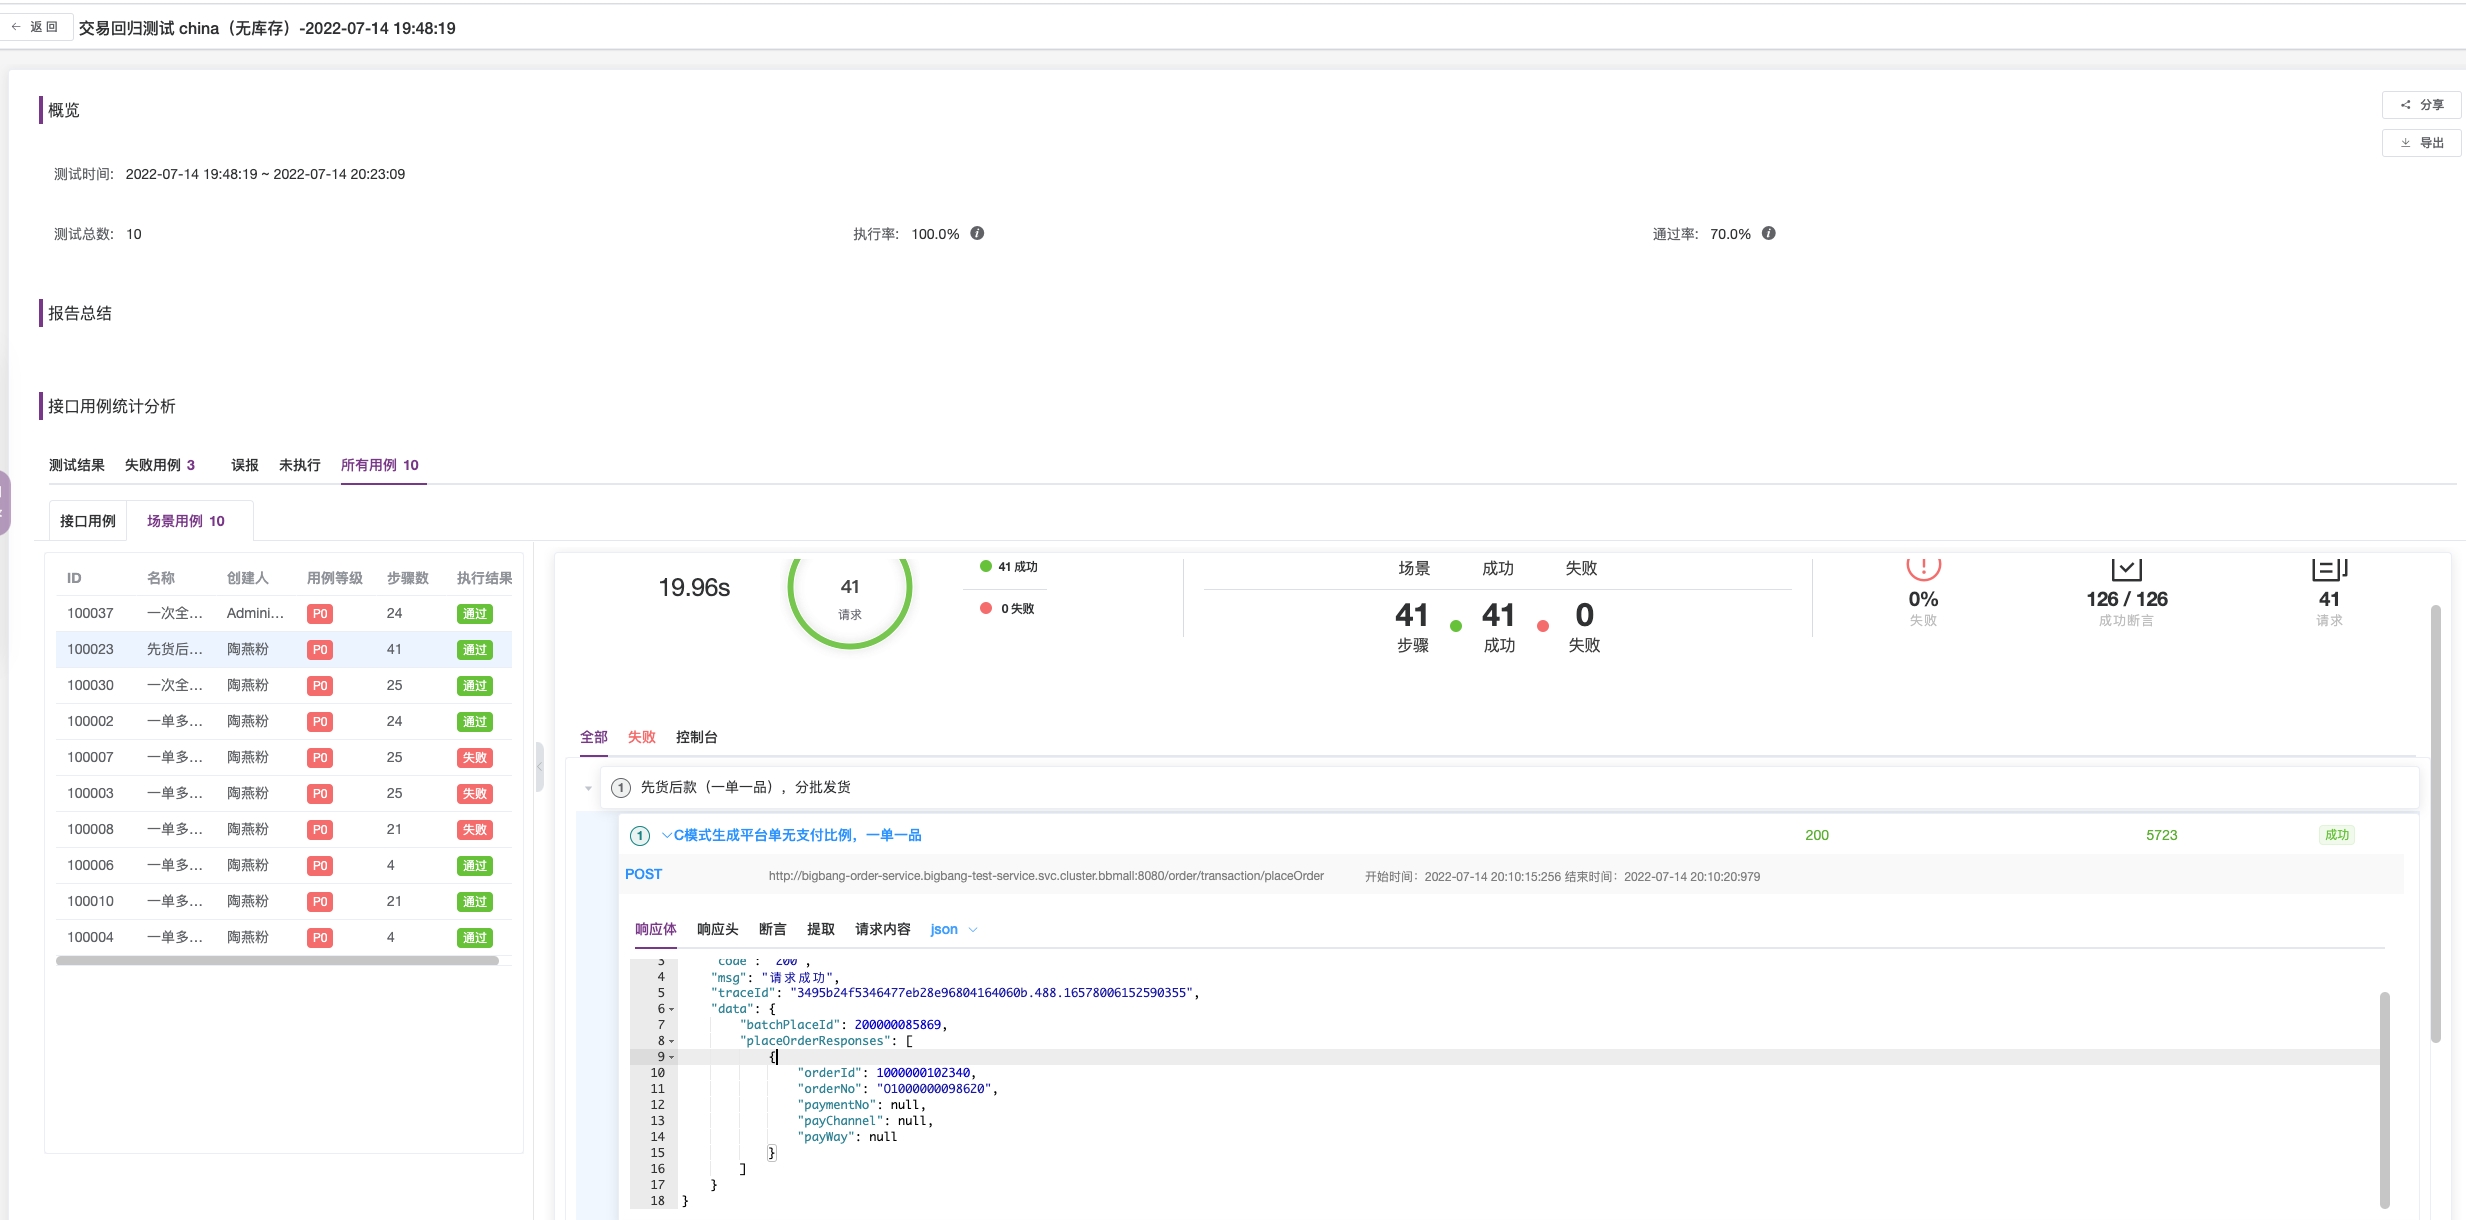Click the red 失败 badge of case 100007

click(x=475, y=757)
